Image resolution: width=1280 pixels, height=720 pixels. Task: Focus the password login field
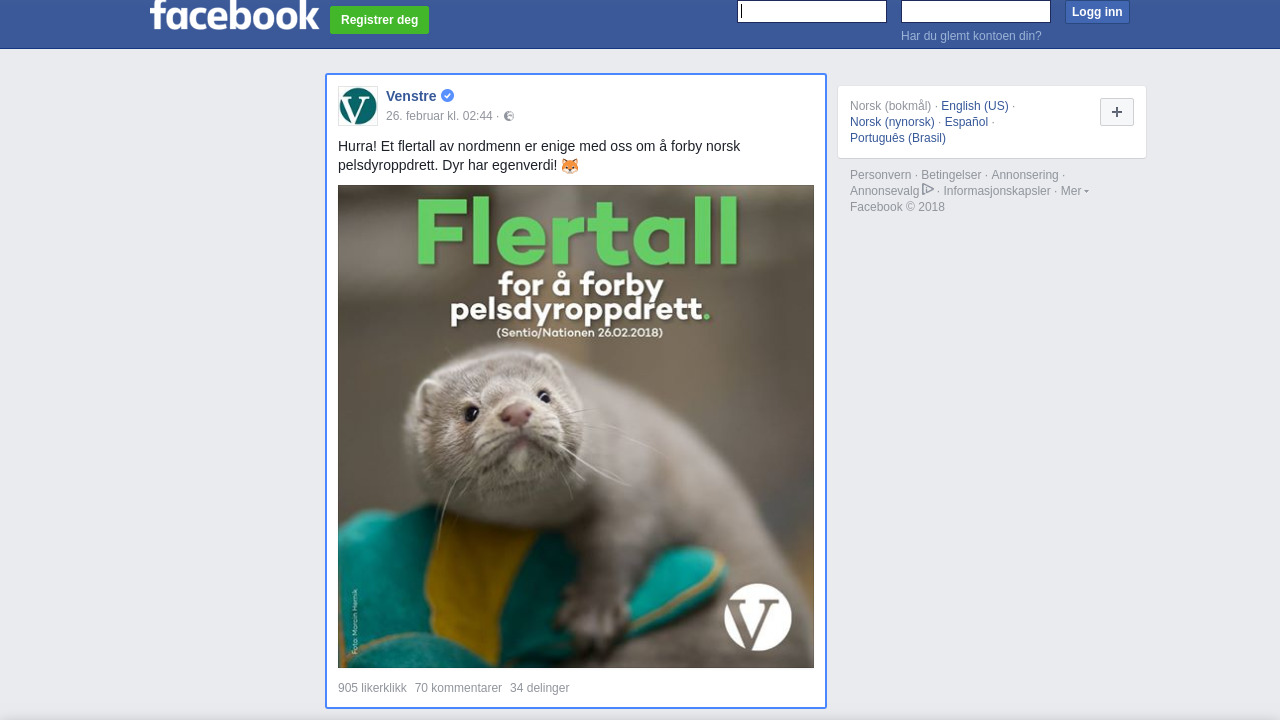click(x=976, y=11)
